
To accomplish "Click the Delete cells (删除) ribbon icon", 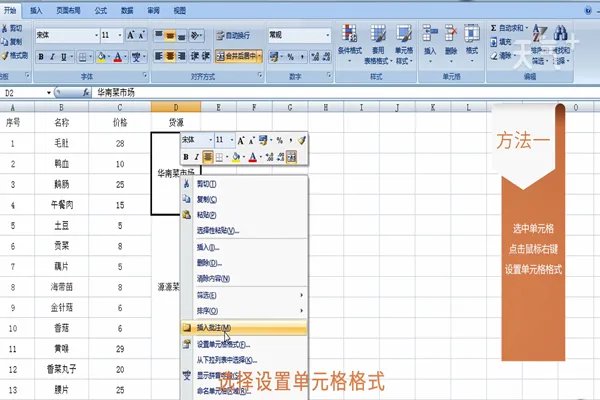I will 451,42.
